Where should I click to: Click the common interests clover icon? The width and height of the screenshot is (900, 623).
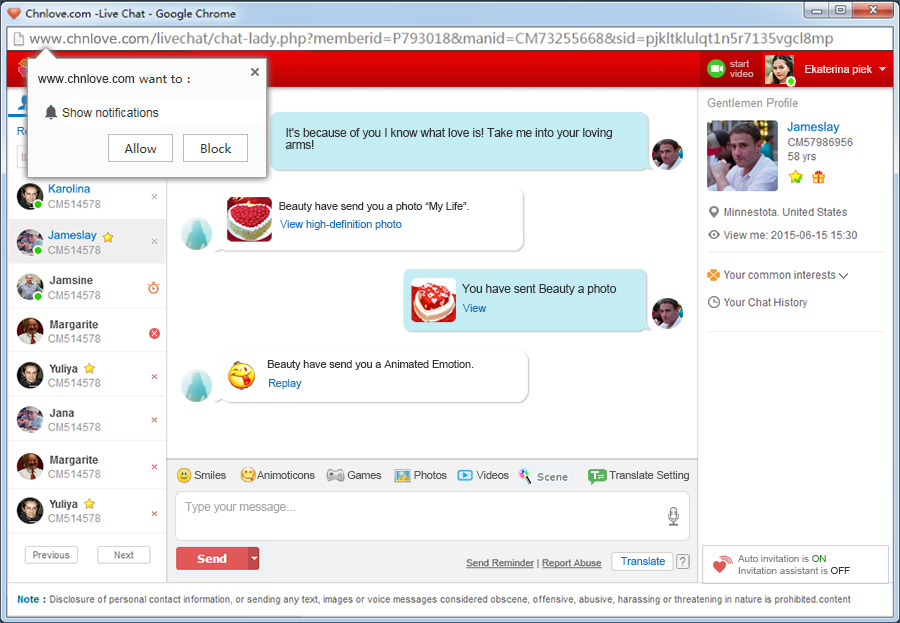click(x=713, y=275)
